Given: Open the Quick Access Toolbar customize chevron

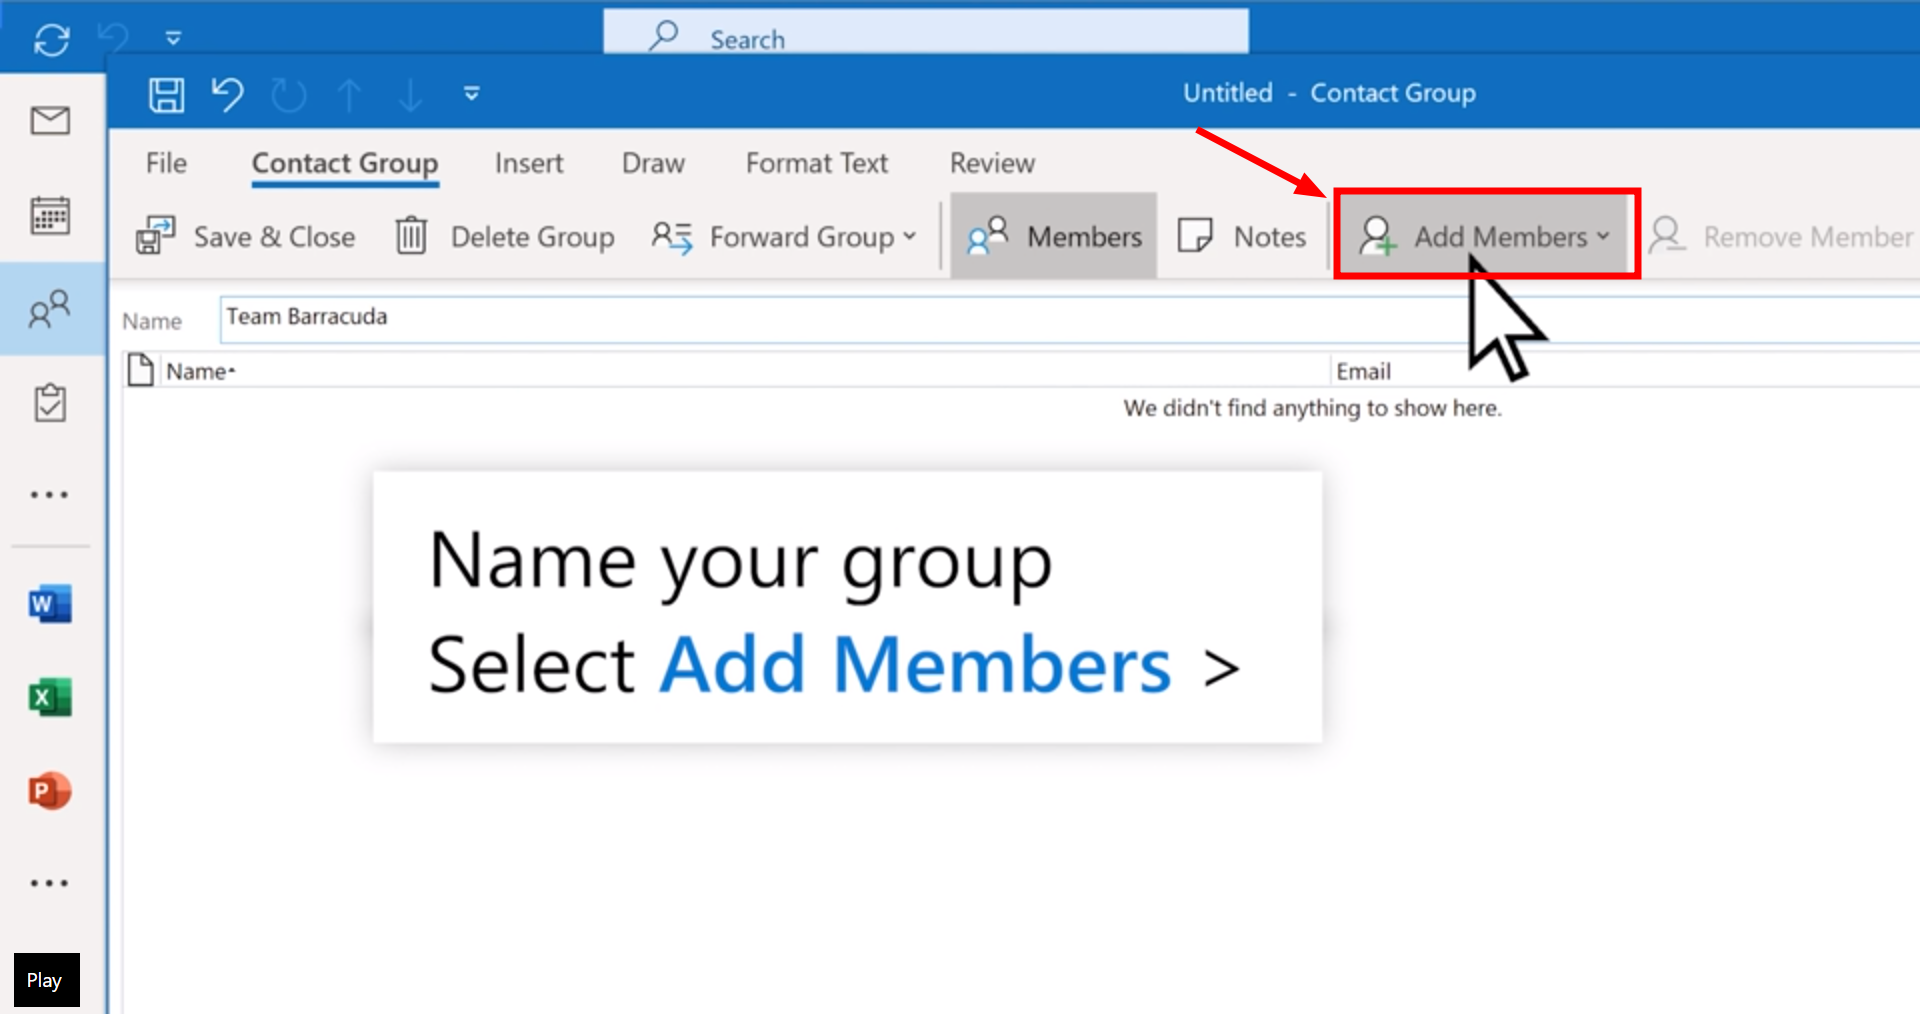Looking at the screenshot, I should coord(472,93).
